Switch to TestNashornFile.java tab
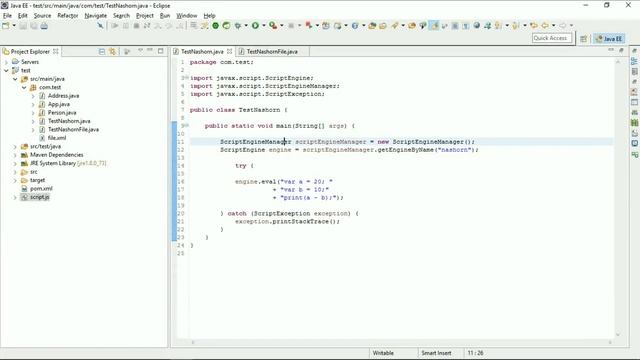640x360 pixels. pyautogui.click(x=272, y=51)
